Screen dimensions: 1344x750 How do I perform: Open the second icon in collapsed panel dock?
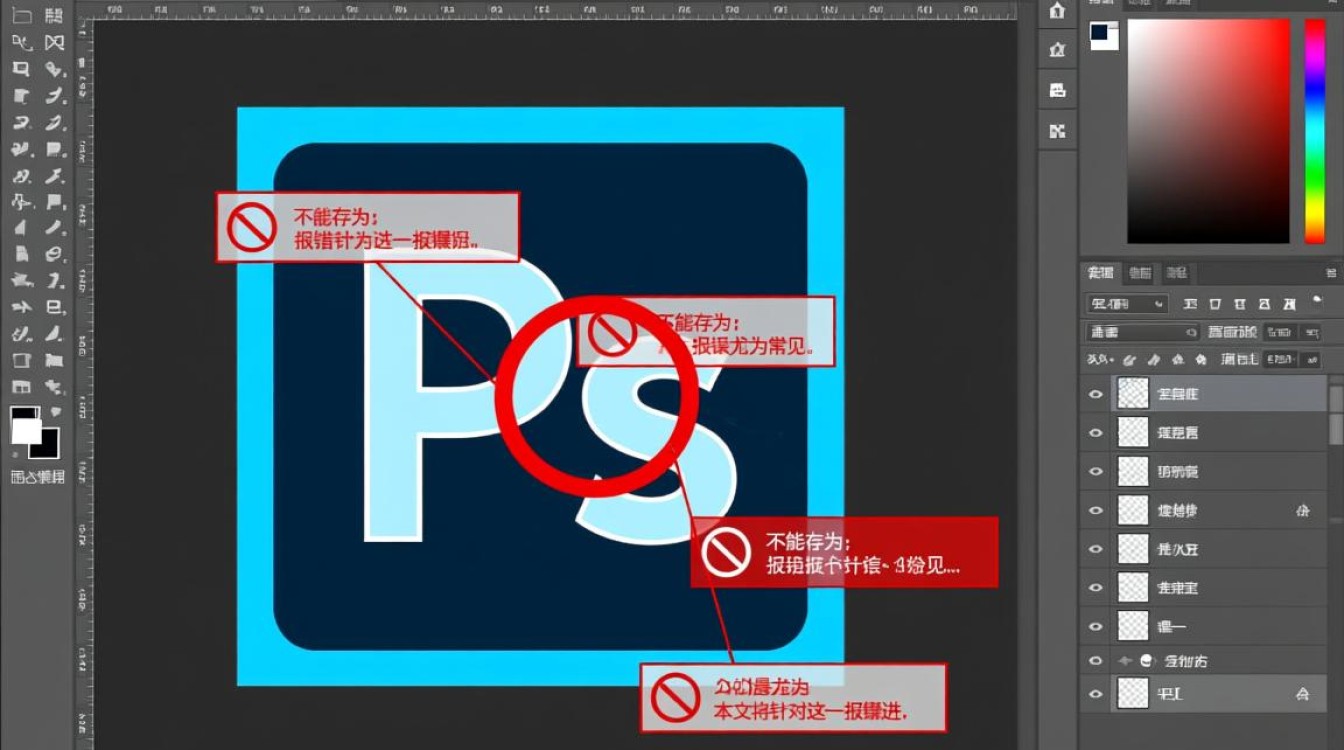coord(1057,50)
